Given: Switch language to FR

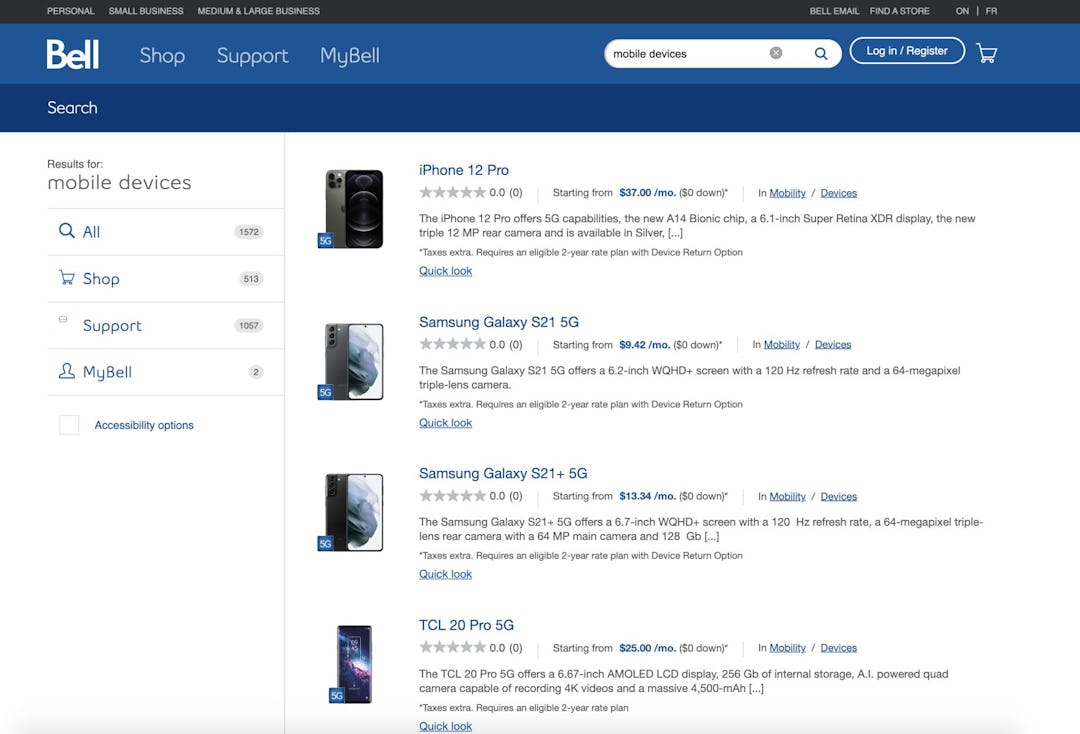Looking at the screenshot, I should 990,11.
